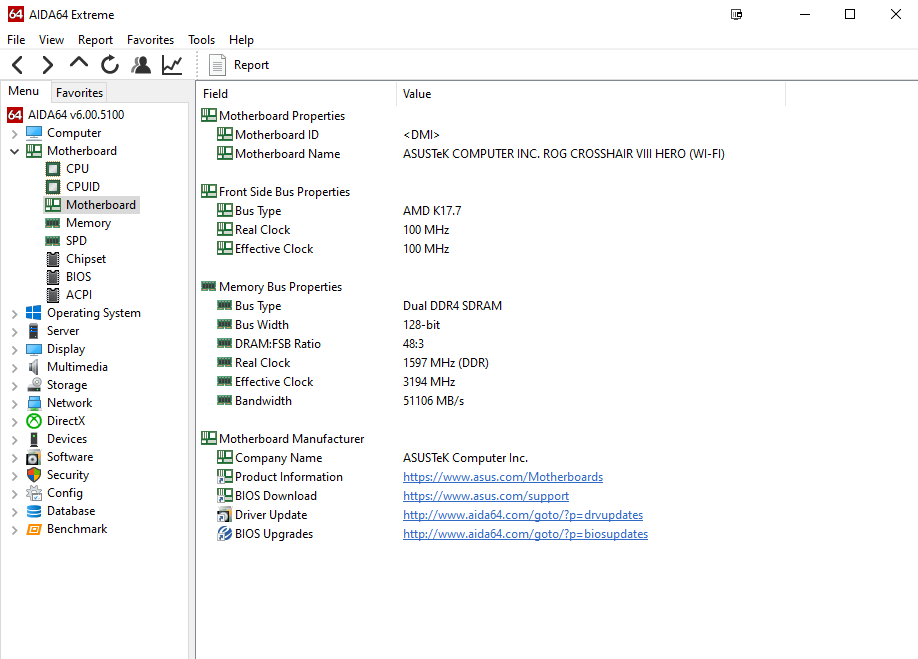918x659 pixels.
Task: Click the BIOS chip icon in tree
Action: tap(53, 277)
